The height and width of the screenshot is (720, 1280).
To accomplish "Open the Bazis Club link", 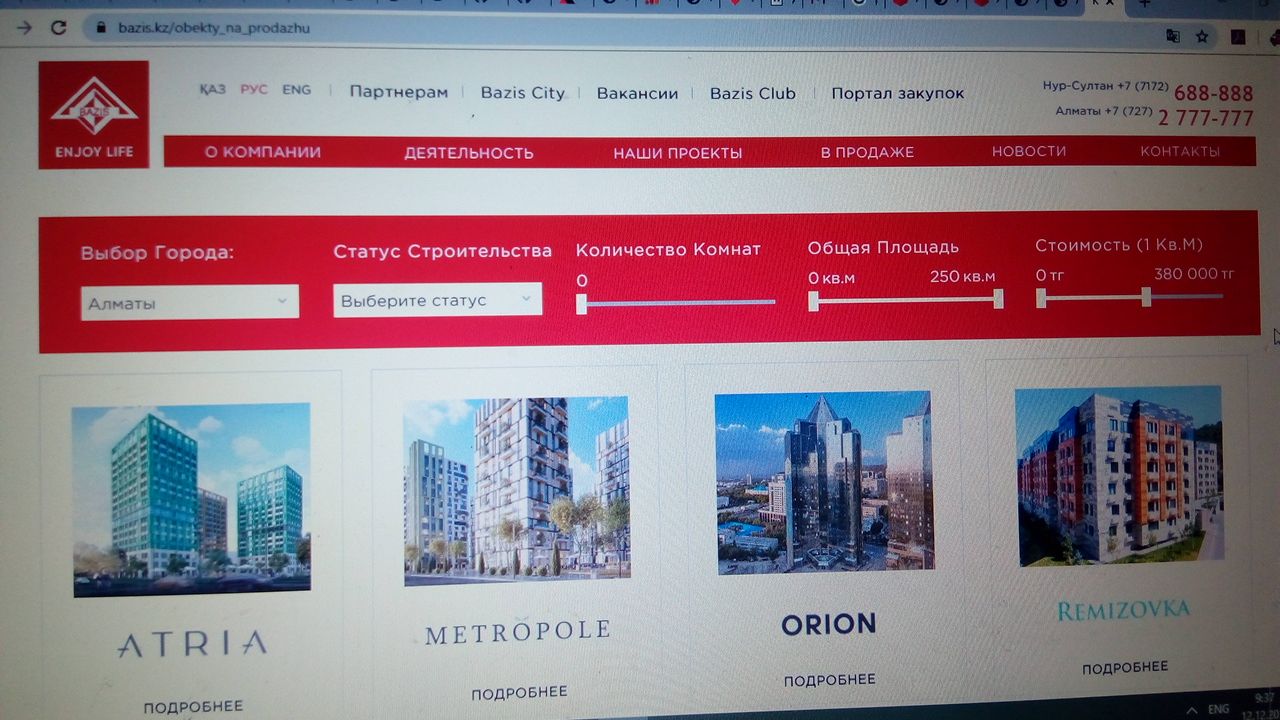I will (x=753, y=93).
